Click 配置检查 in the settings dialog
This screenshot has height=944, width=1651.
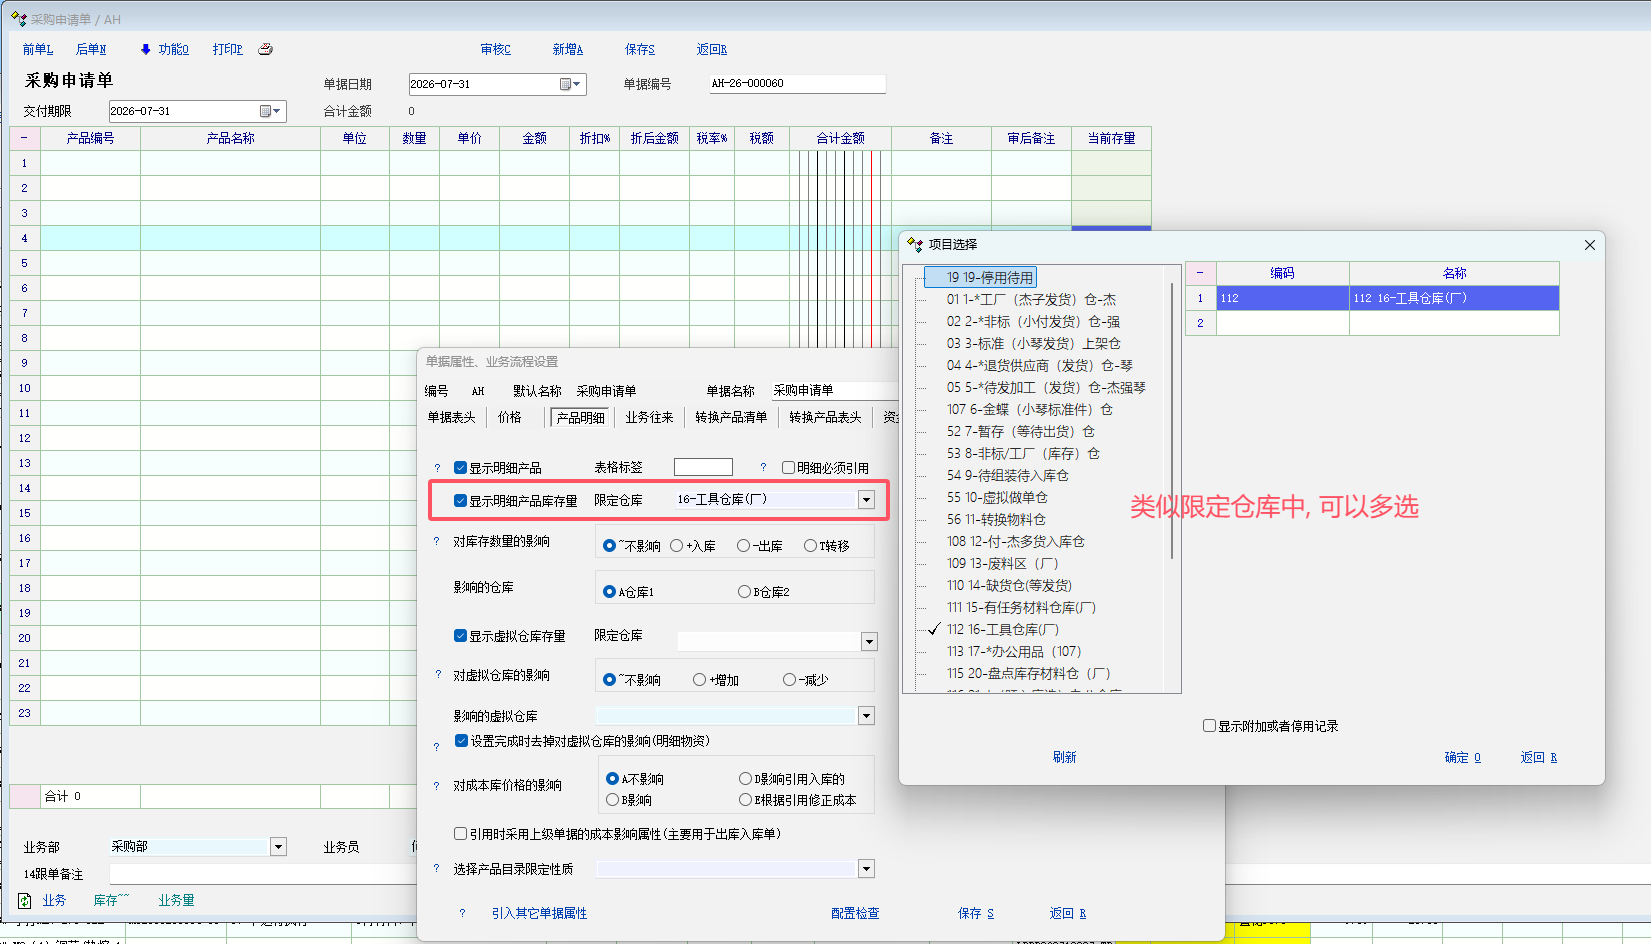[855, 914]
